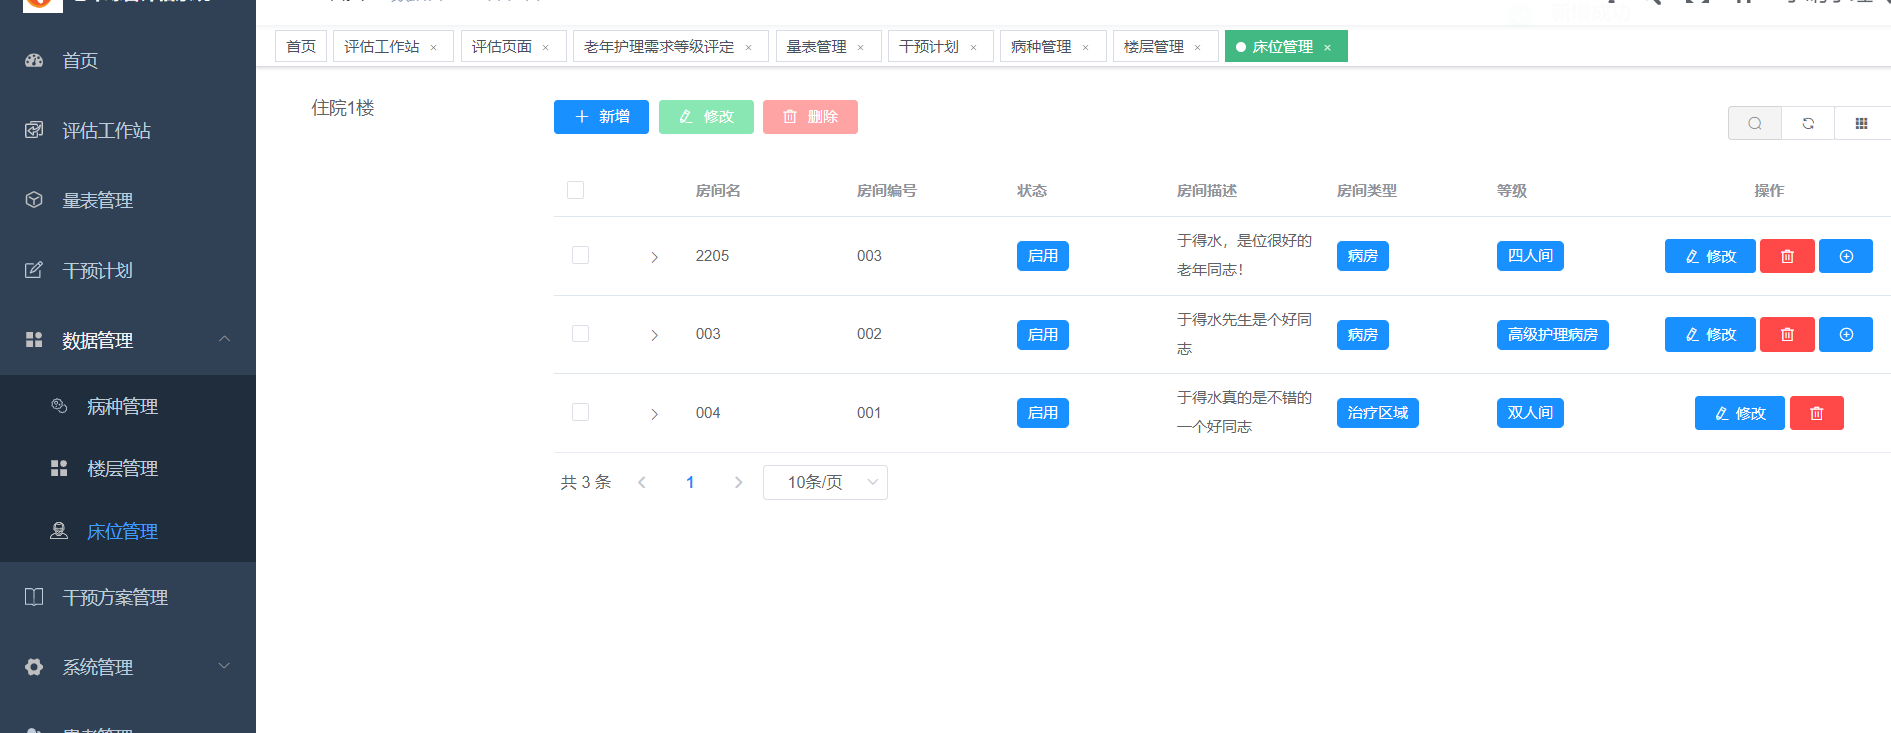The height and width of the screenshot is (733, 1891).
Task: Delete room 004 using red trash icon
Action: pos(1816,413)
